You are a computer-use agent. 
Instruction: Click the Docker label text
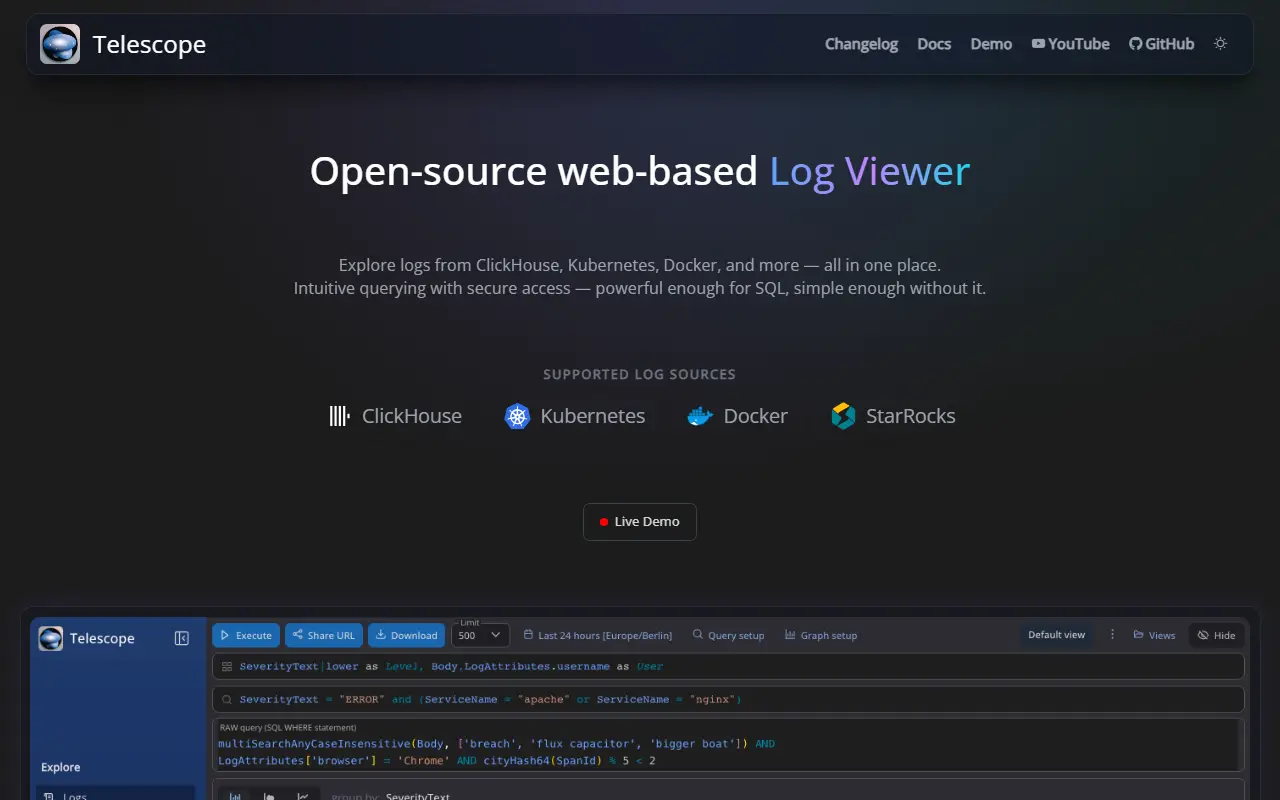click(x=756, y=416)
